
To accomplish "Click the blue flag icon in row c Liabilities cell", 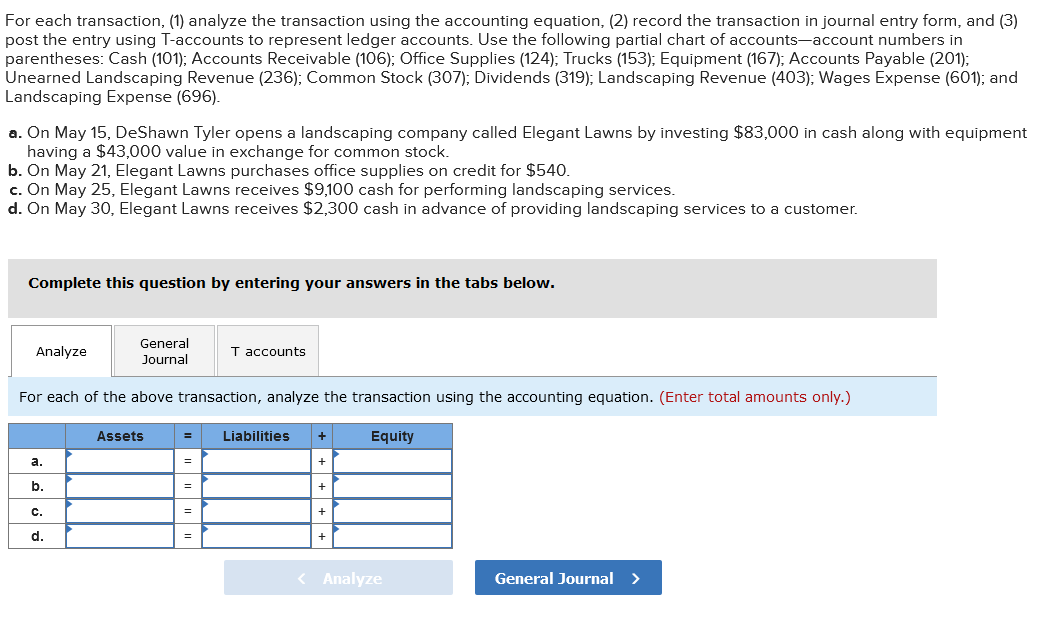I will (206, 505).
